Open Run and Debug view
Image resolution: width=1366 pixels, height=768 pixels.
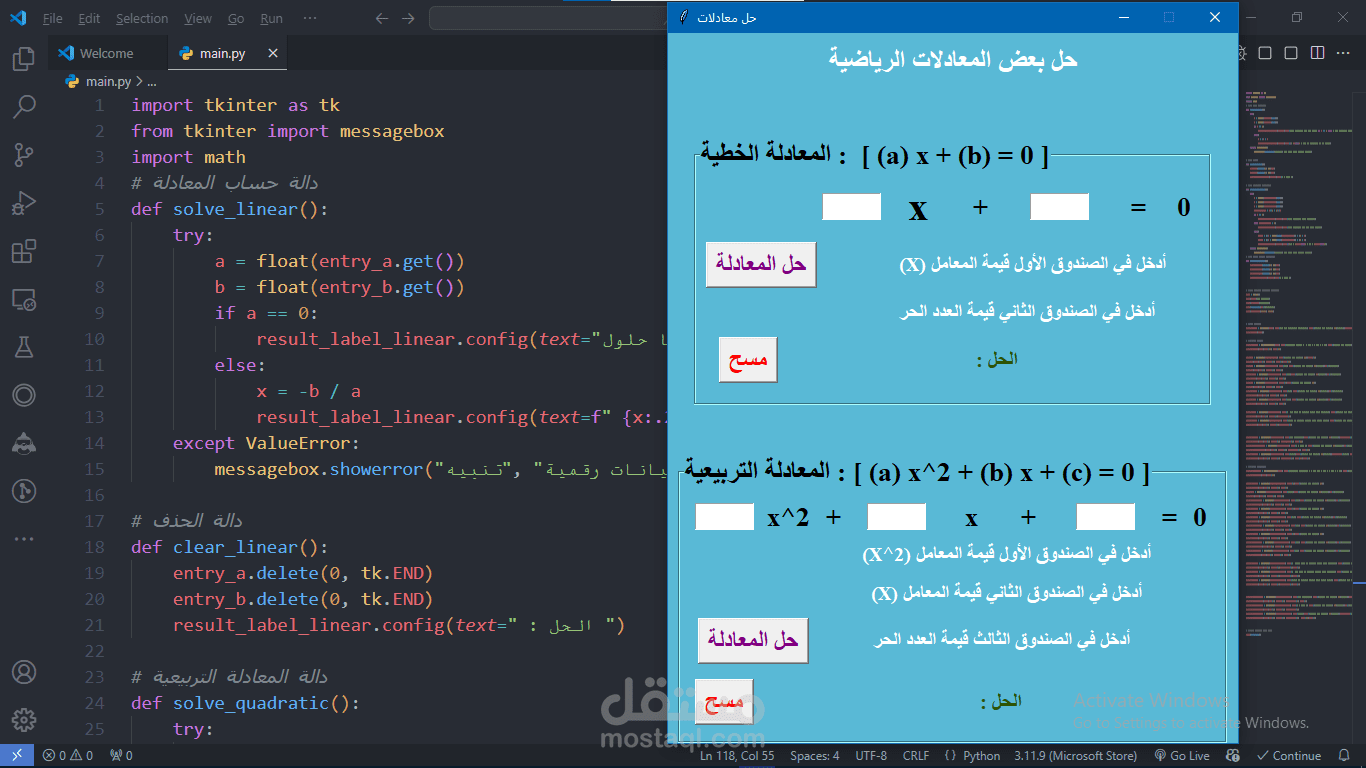click(24, 203)
